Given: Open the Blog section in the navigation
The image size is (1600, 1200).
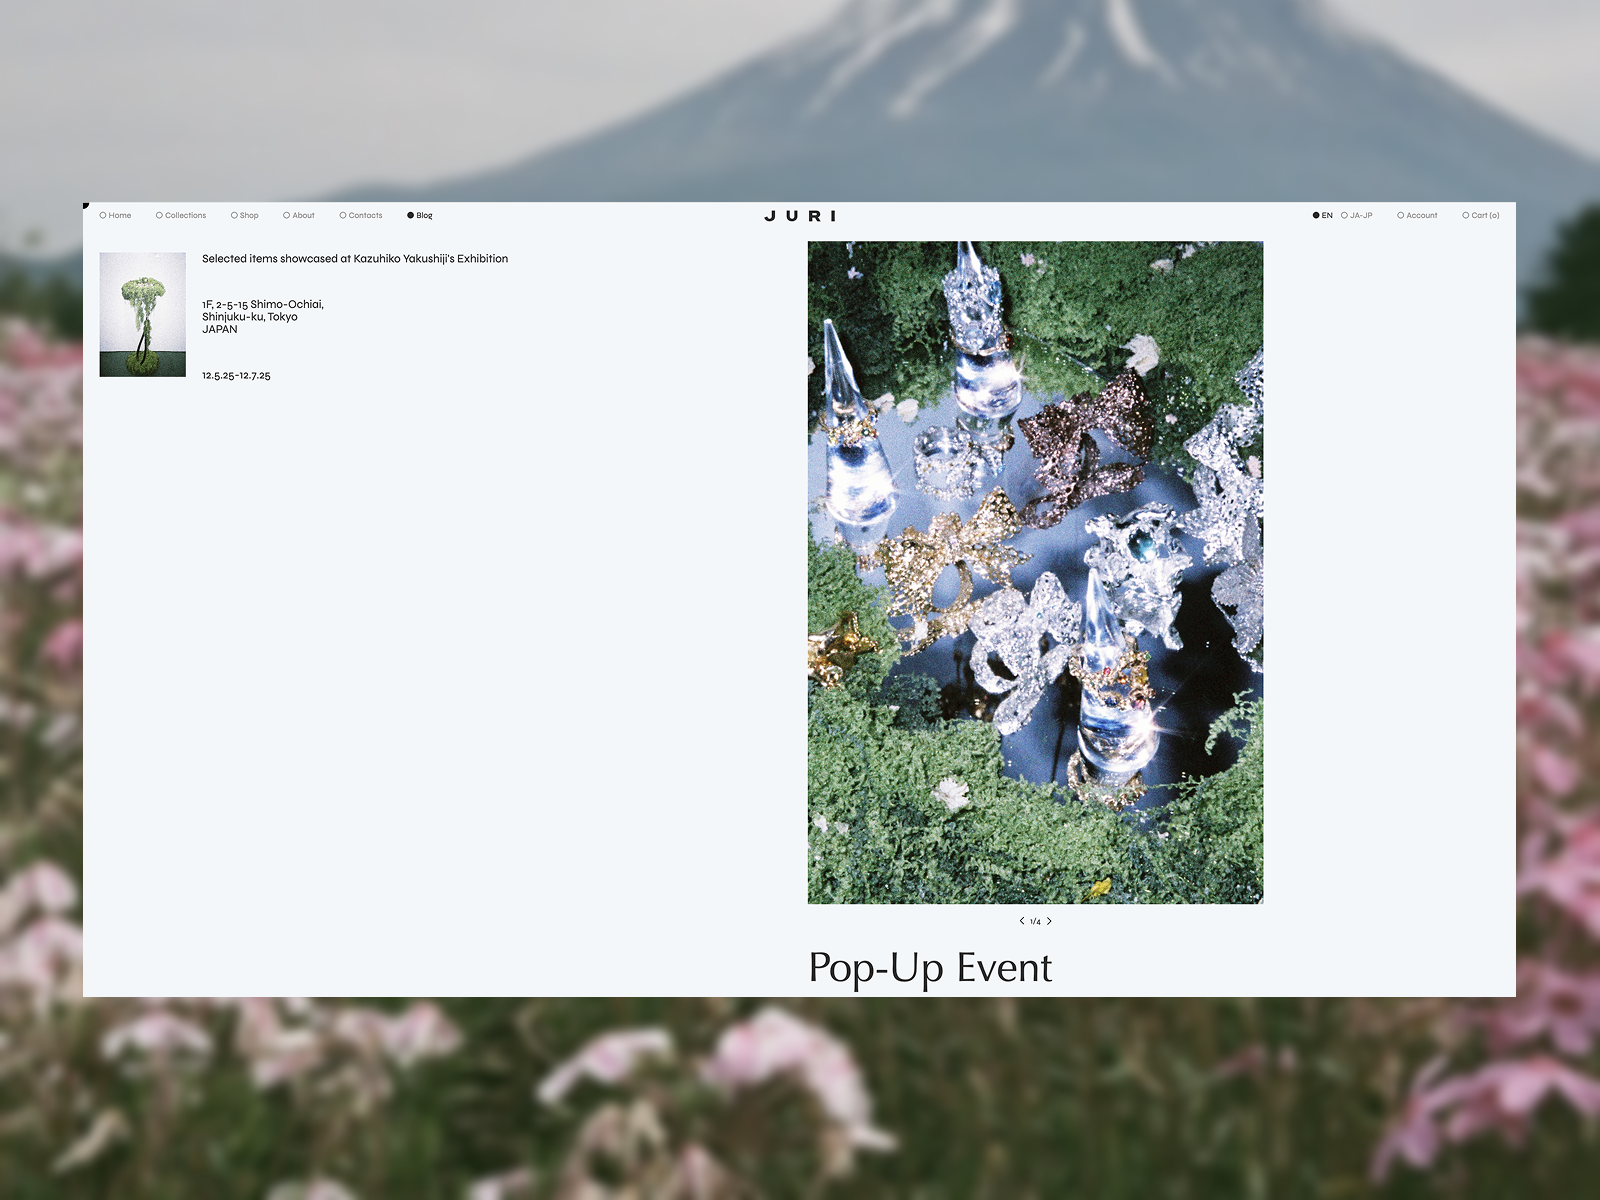Looking at the screenshot, I should 423,215.
